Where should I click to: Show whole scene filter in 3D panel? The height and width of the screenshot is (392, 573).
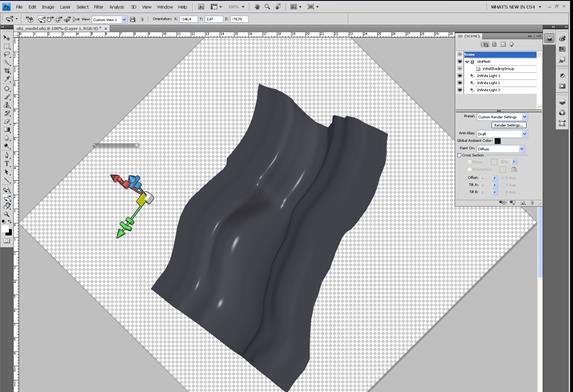(x=485, y=44)
